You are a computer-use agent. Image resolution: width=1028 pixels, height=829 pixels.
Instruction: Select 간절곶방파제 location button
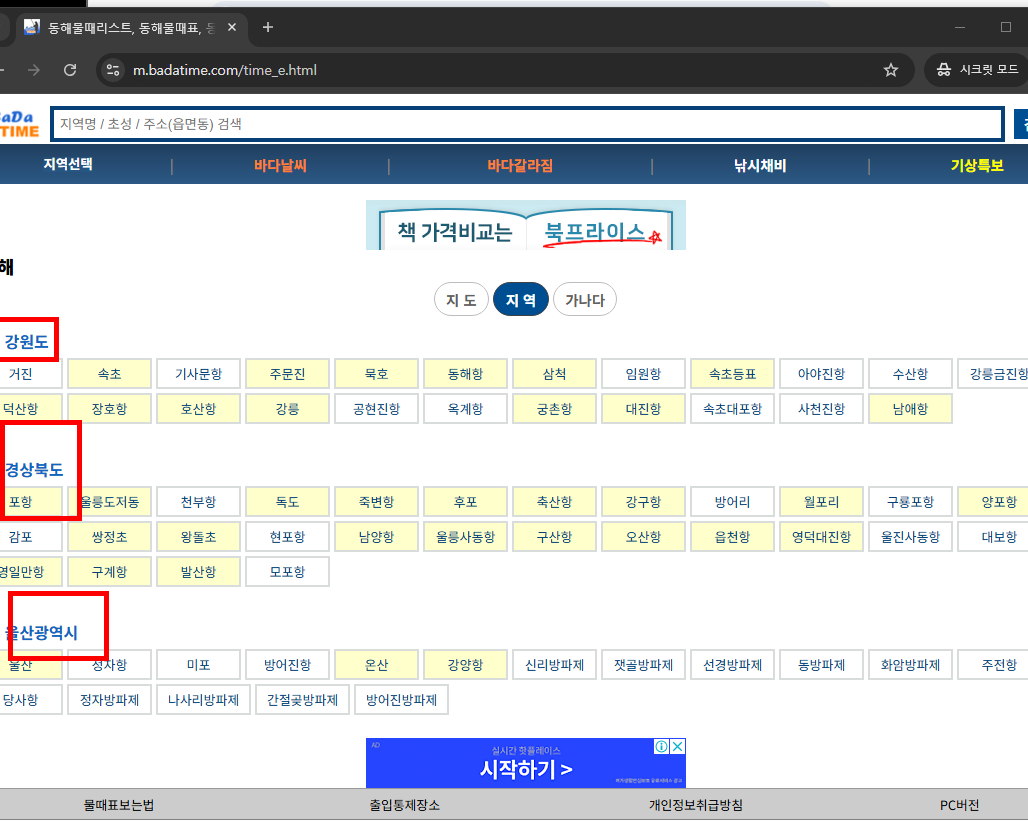(x=302, y=699)
